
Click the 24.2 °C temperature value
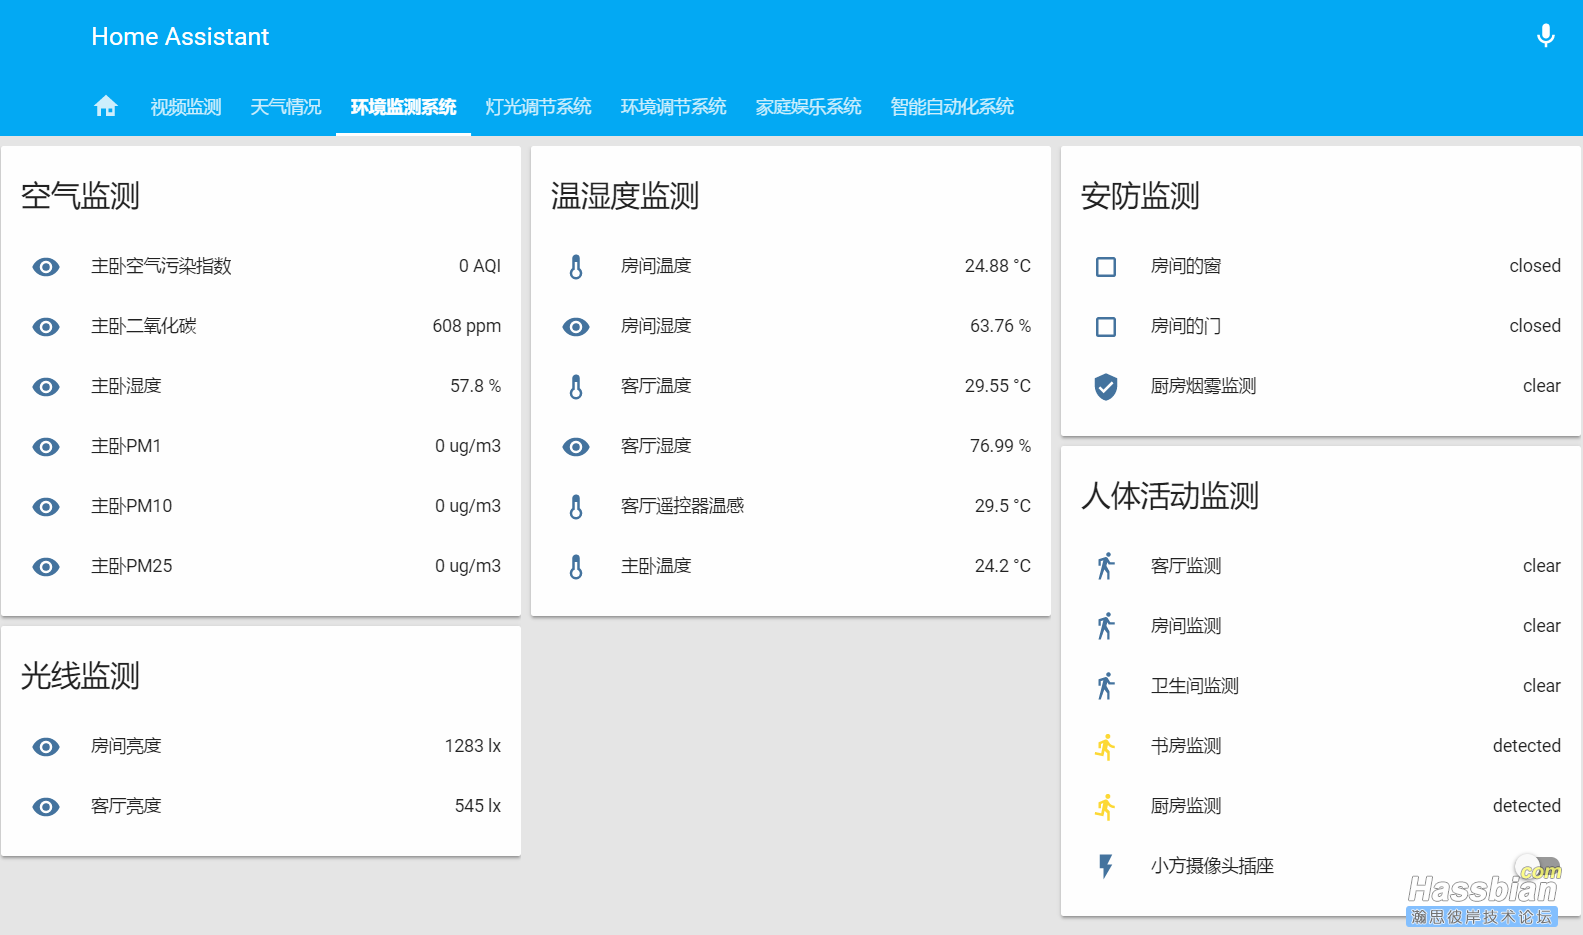tap(1003, 566)
